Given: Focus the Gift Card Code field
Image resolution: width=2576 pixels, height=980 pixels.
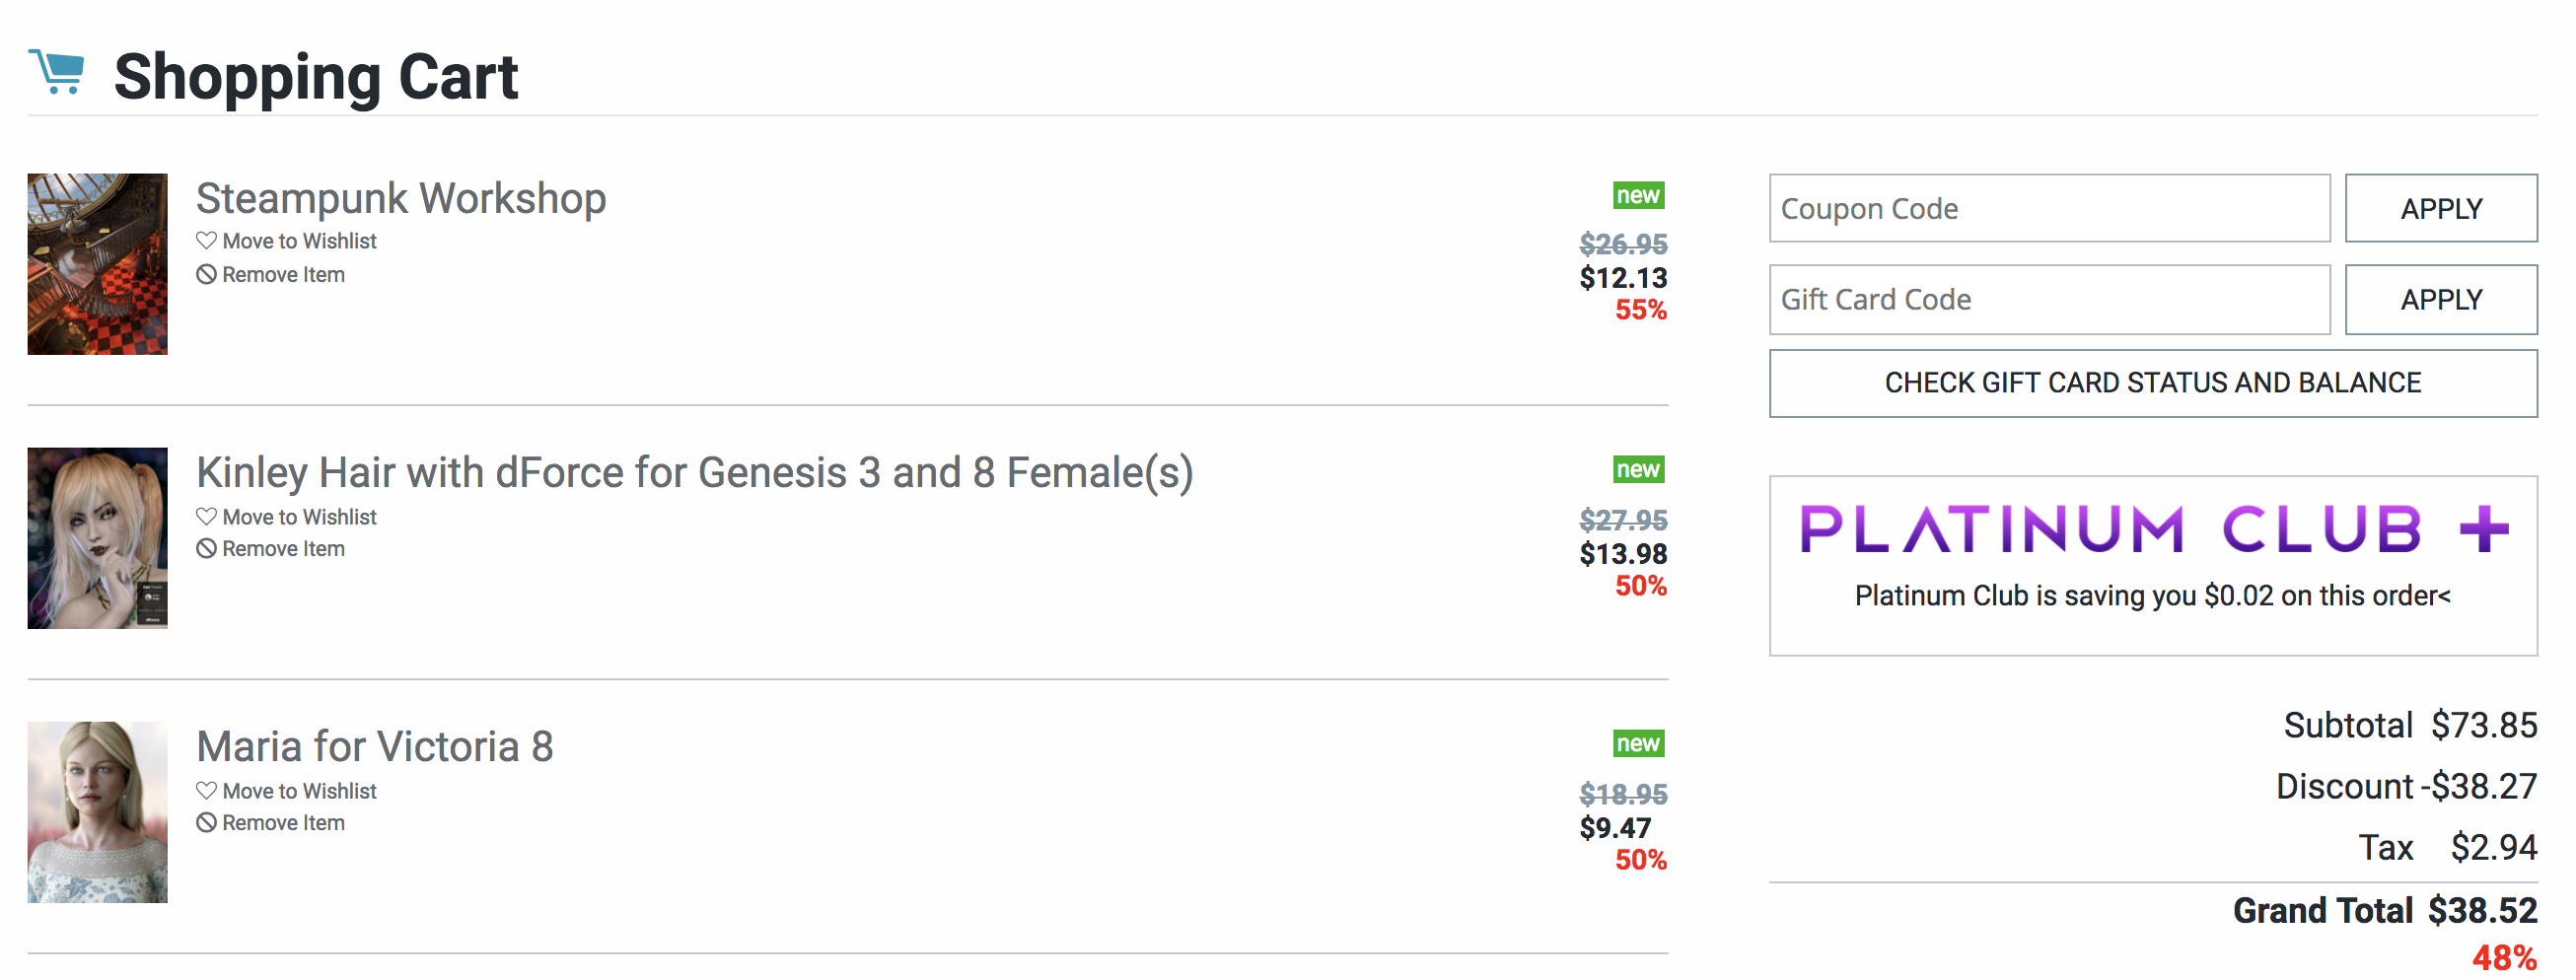Looking at the screenshot, I should (x=2049, y=300).
